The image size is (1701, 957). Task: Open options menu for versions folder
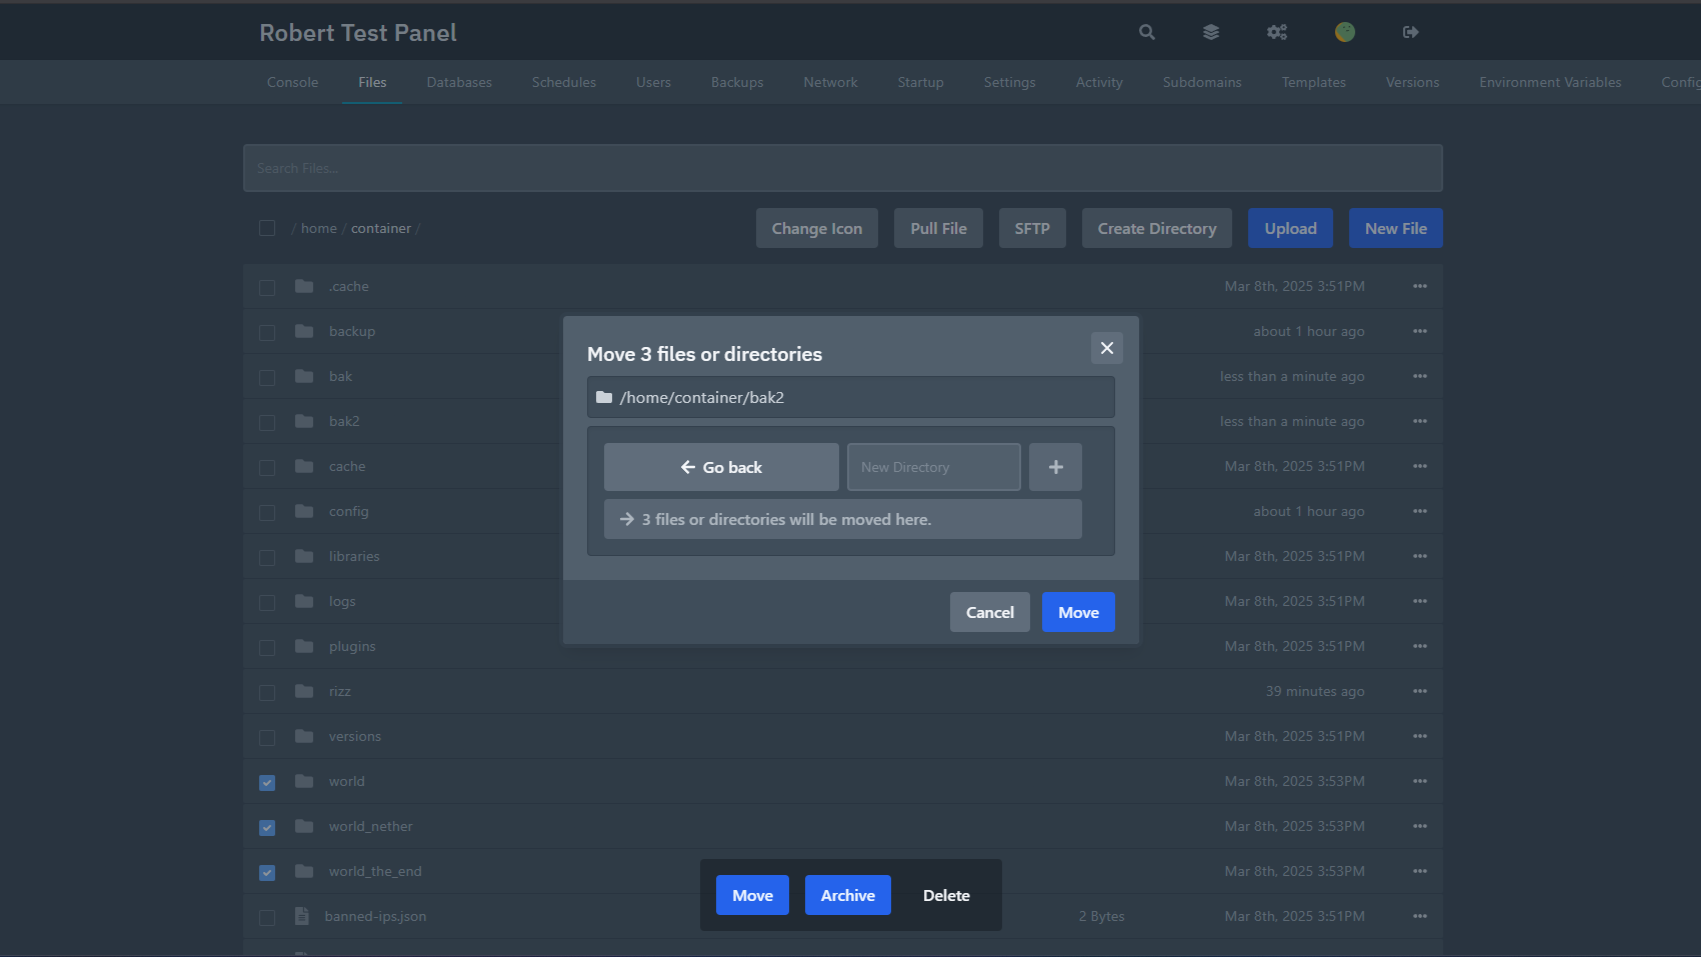1420,736
